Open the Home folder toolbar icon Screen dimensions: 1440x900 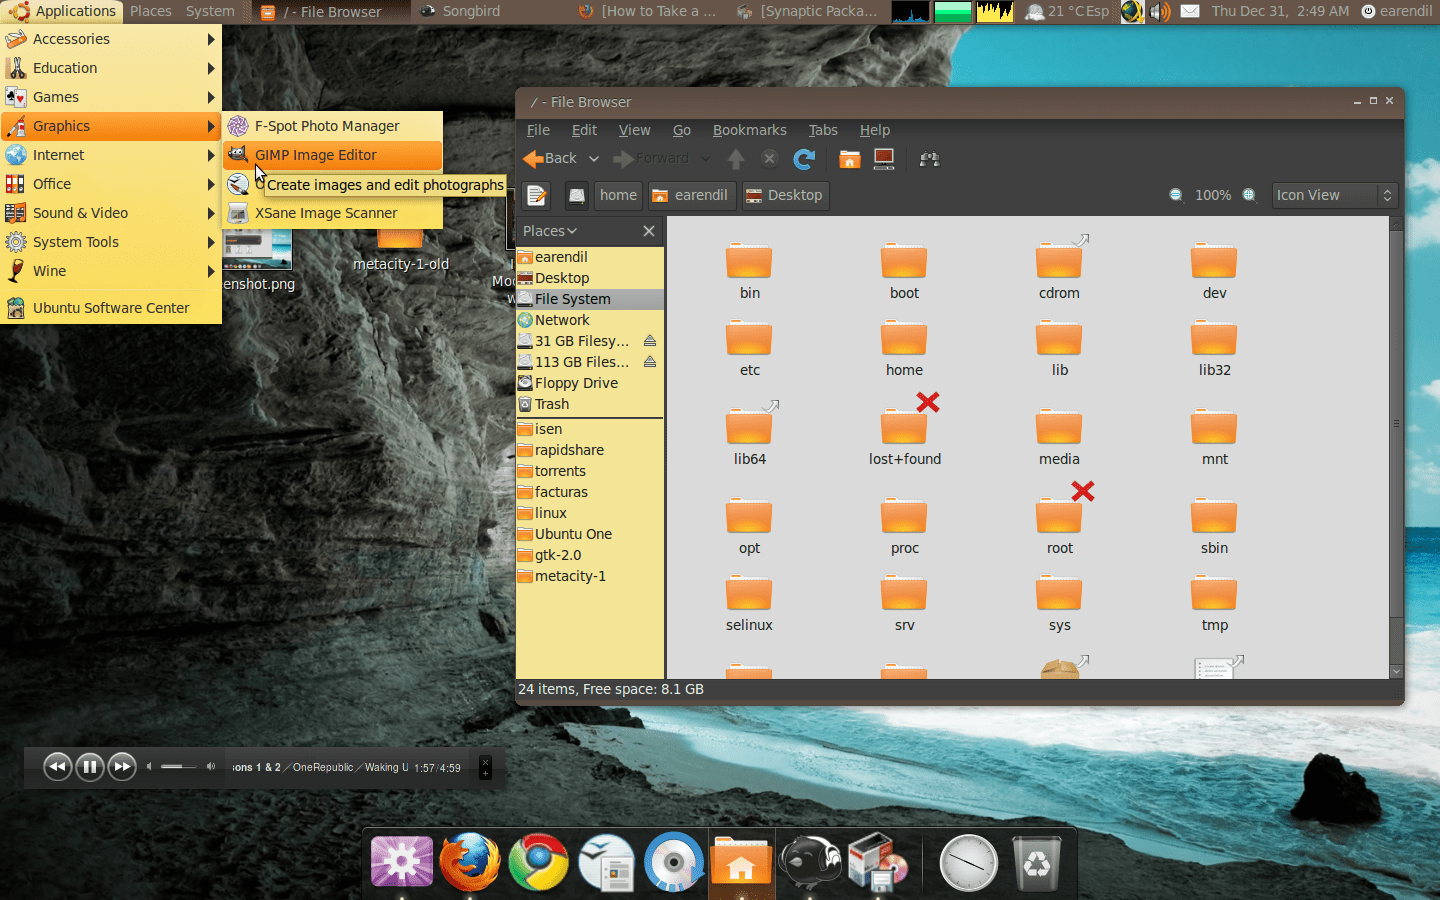pos(849,158)
